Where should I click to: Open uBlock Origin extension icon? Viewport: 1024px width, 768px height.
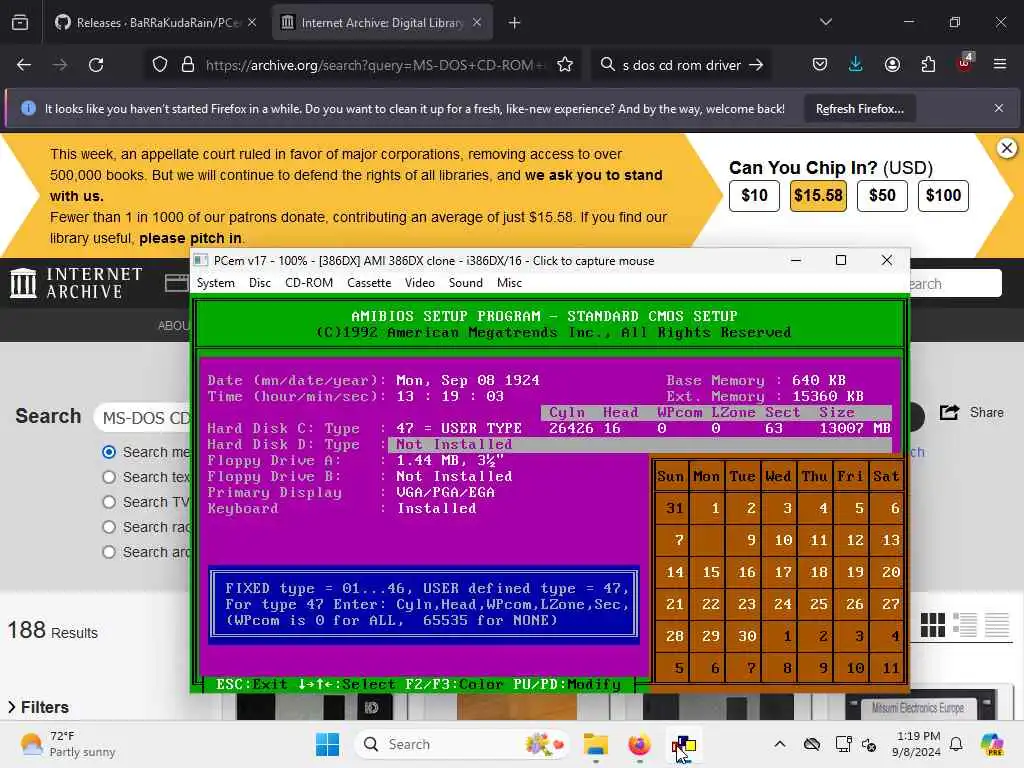coord(964,63)
